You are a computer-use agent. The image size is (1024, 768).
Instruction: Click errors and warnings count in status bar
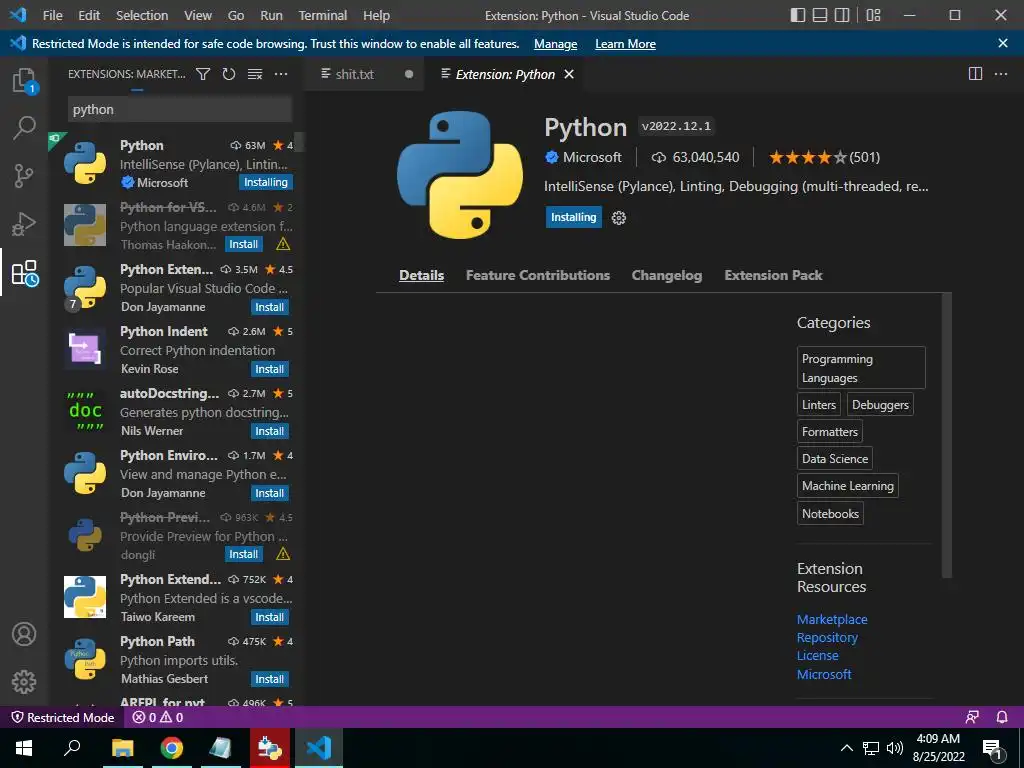click(158, 717)
